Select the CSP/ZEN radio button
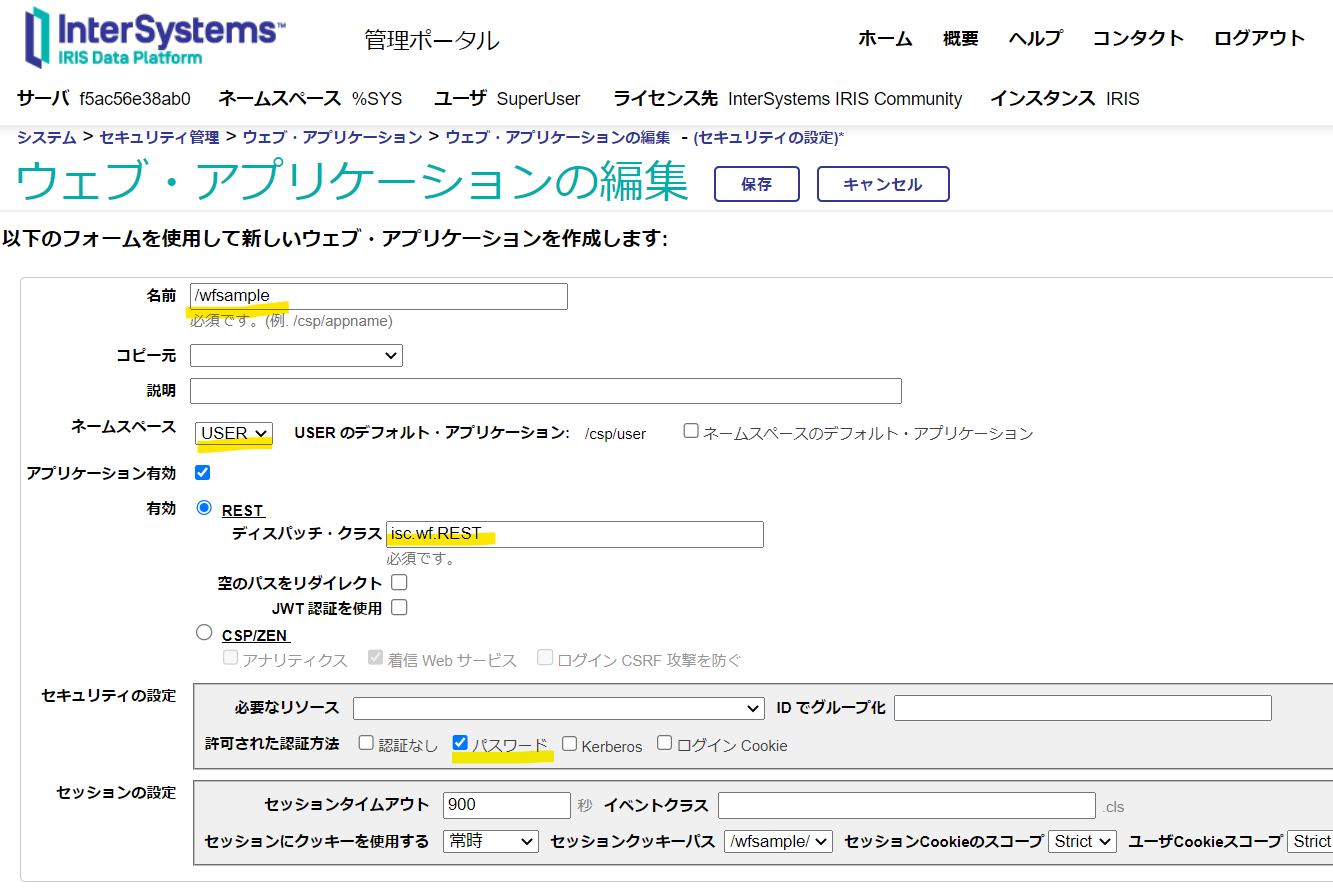This screenshot has width=1333, height=889. click(x=204, y=632)
